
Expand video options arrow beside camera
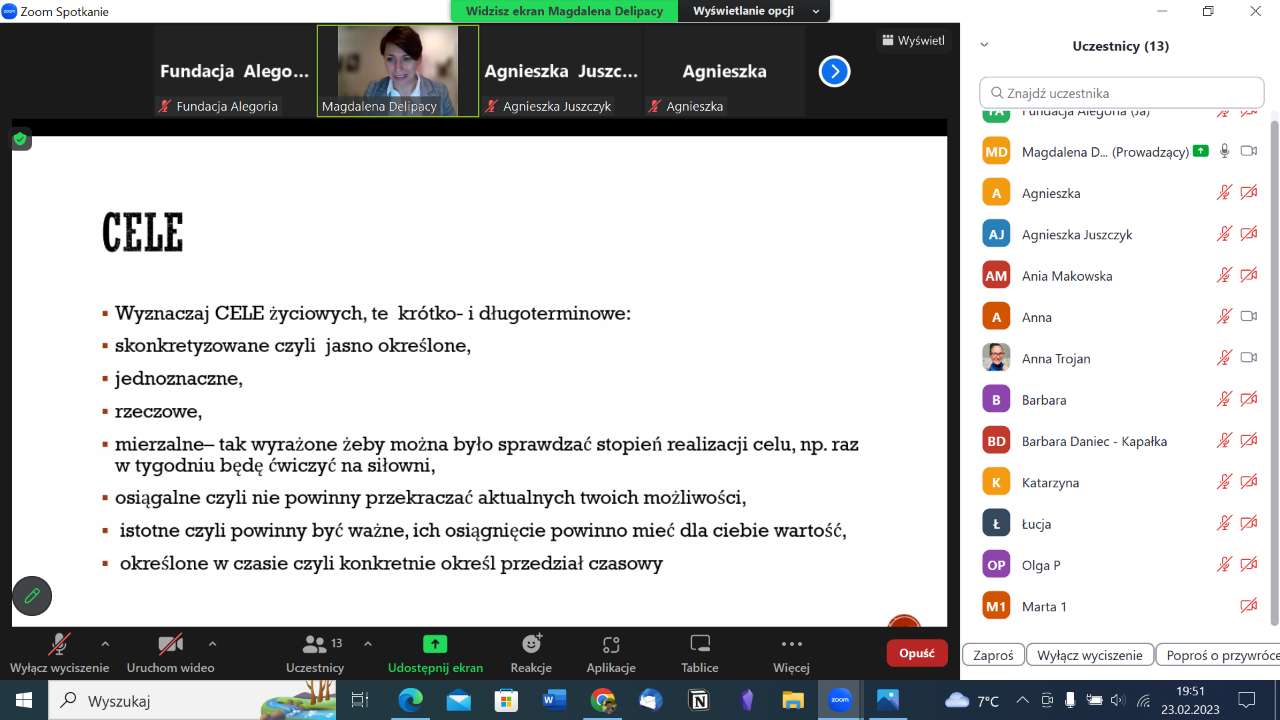[x=212, y=644]
